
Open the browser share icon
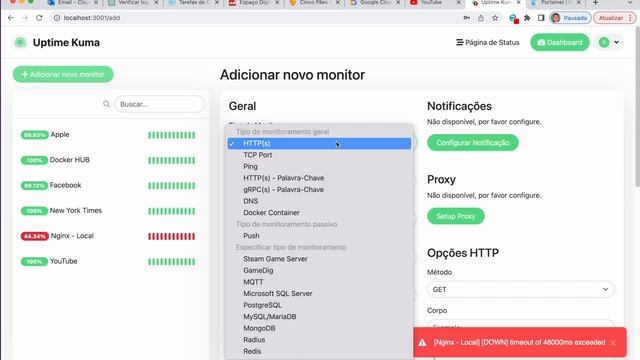coord(481,18)
